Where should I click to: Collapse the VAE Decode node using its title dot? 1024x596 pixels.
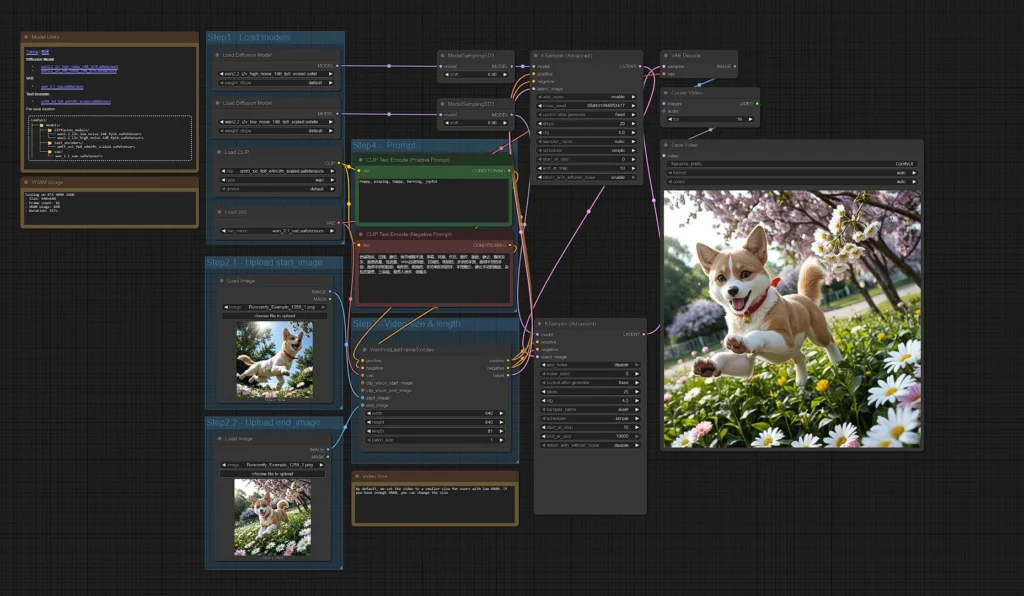pos(667,56)
